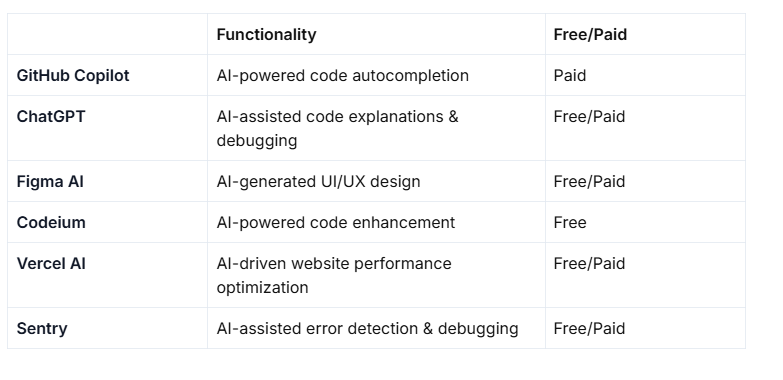Click Free/Paid value in Vercel AI row
The width and height of the screenshot is (783, 380).
pyautogui.click(x=589, y=263)
